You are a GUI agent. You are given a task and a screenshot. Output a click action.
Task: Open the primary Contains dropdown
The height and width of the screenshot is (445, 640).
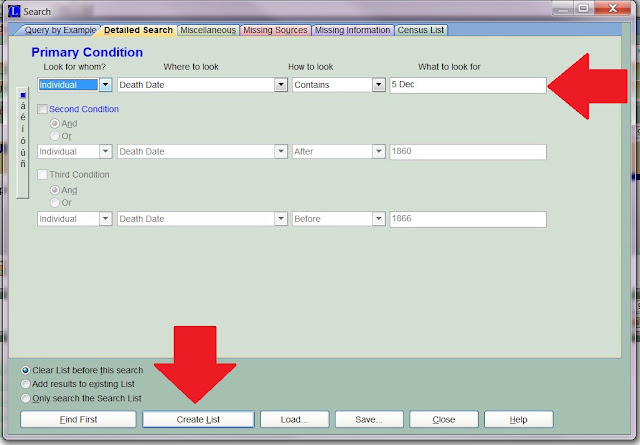pyautogui.click(x=379, y=85)
